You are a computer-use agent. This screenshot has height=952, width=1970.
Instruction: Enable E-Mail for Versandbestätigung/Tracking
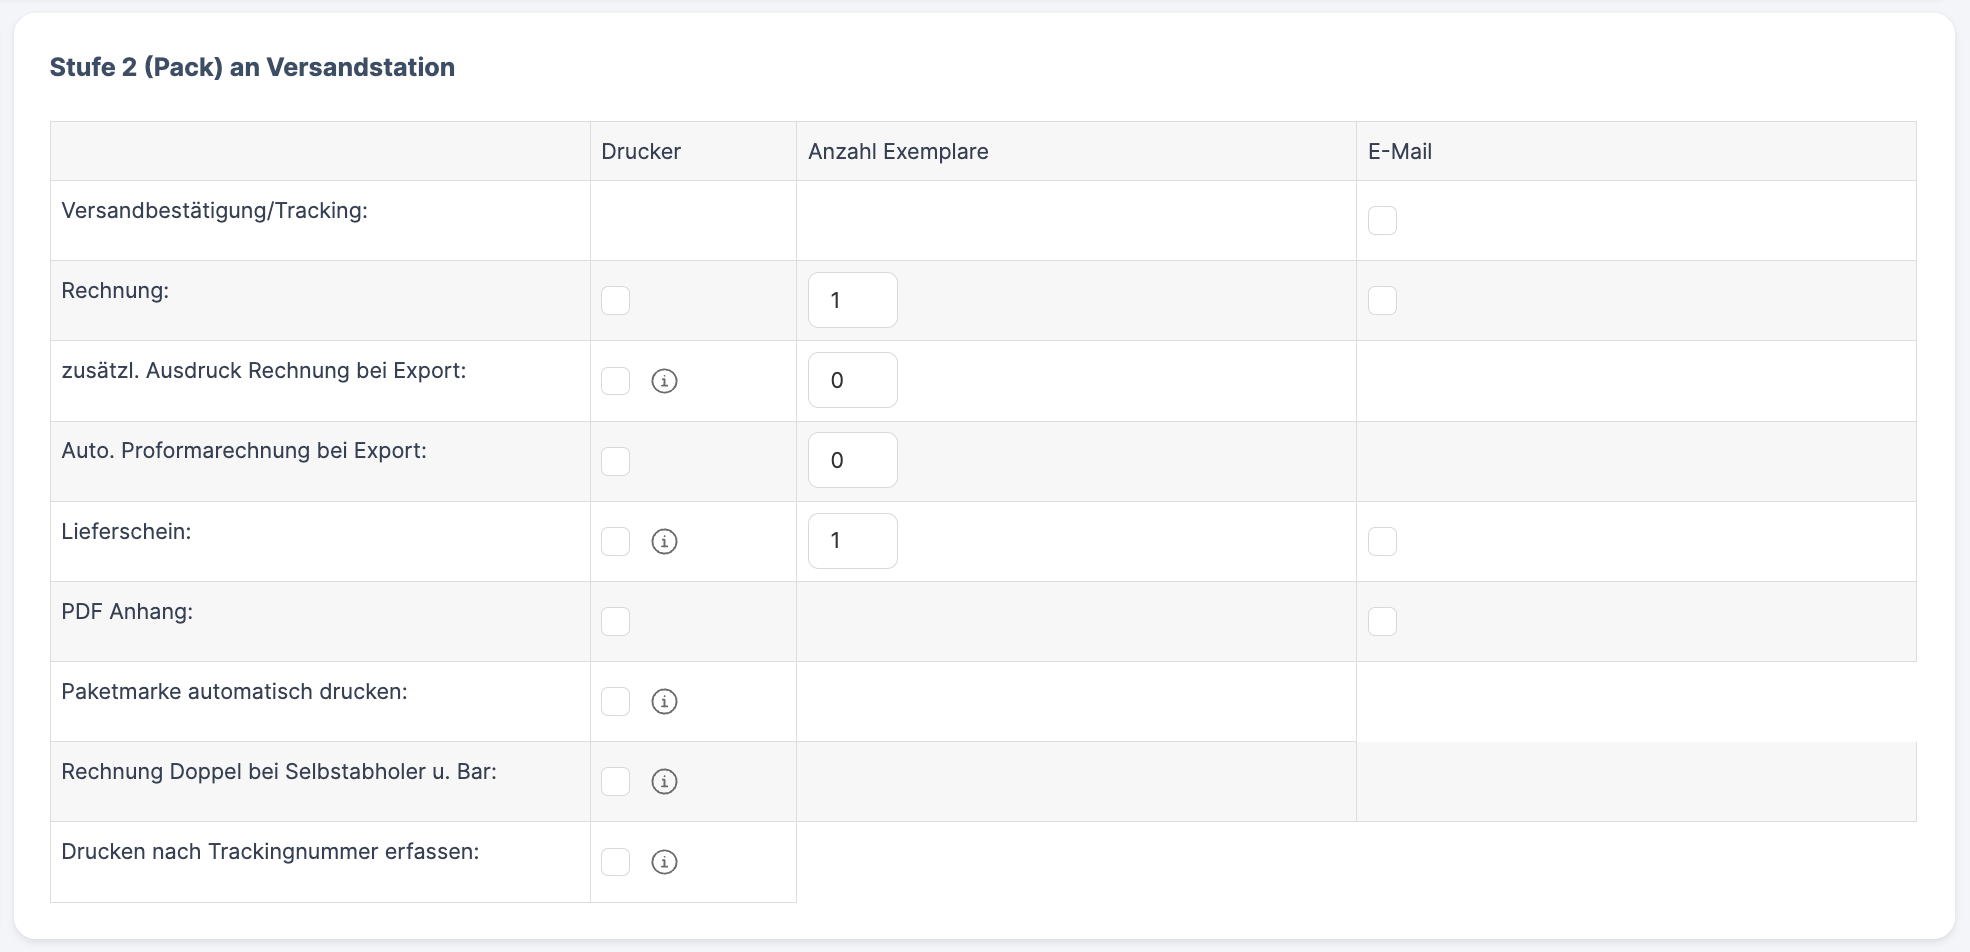[x=1382, y=220]
